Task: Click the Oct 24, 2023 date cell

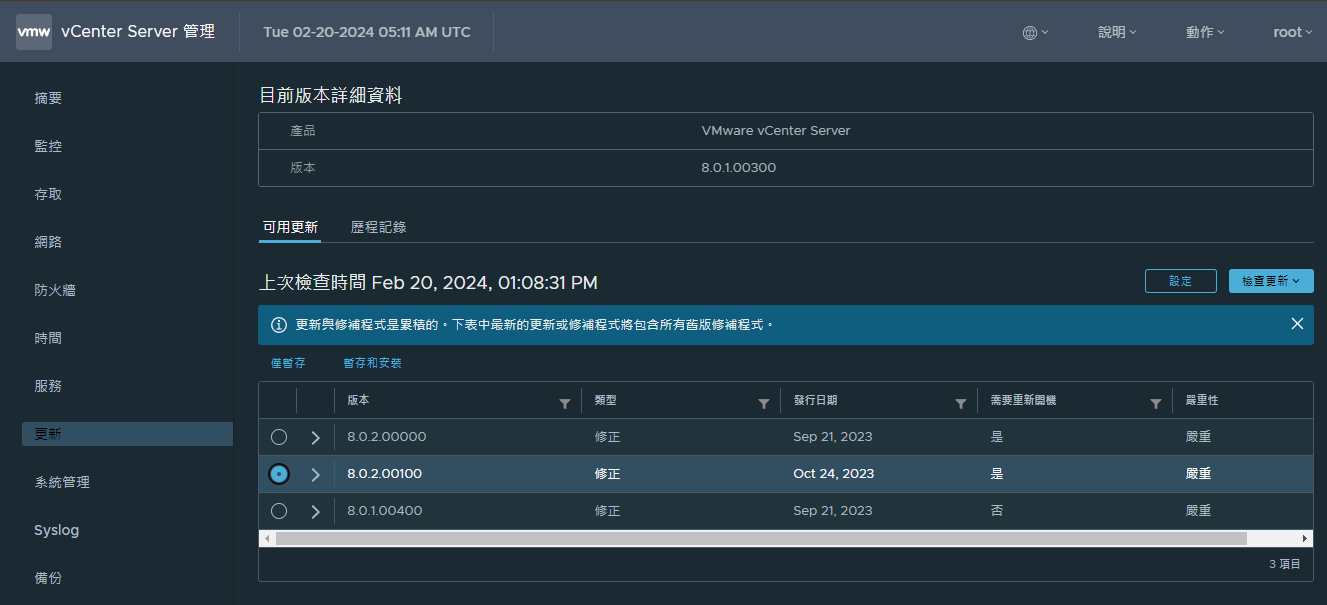Action: coord(834,474)
